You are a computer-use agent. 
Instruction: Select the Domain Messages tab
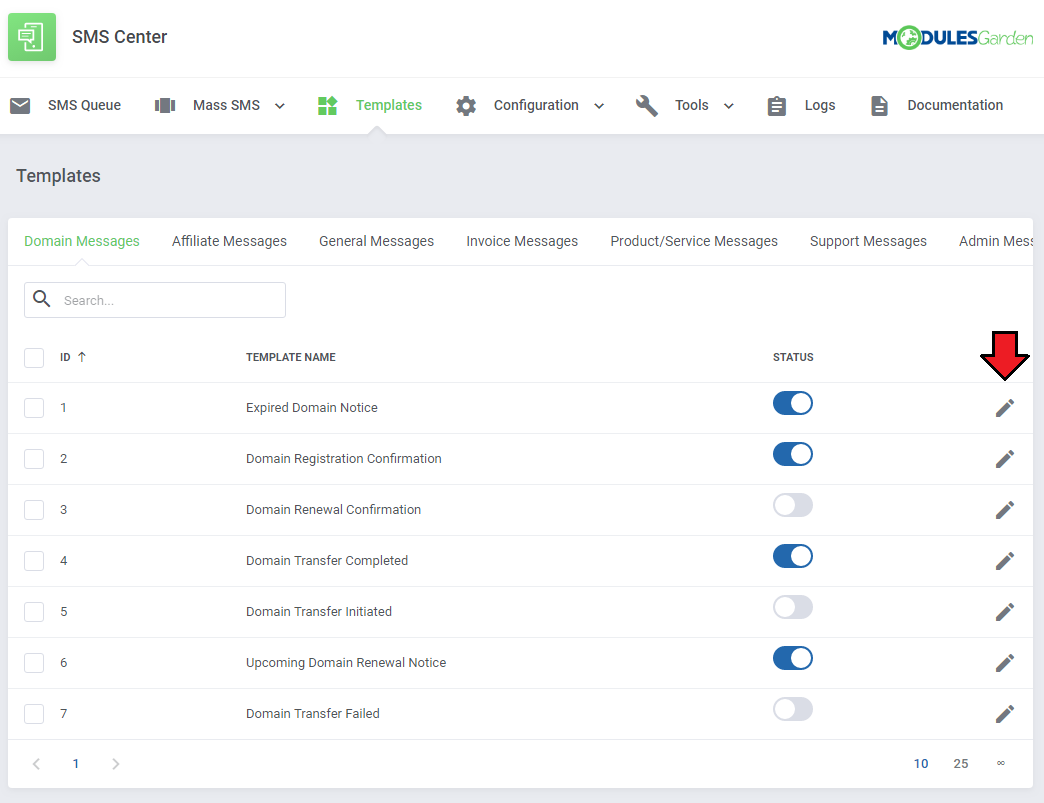coord(82,241)
